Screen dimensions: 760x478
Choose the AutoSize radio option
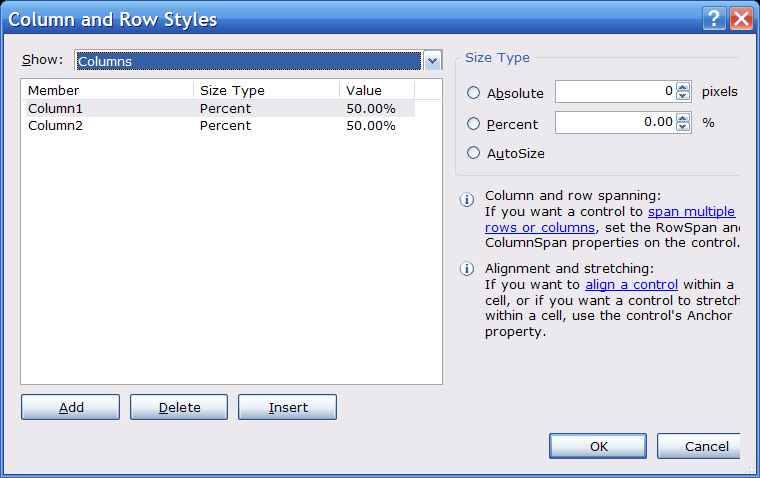click(x=474, y=154)
